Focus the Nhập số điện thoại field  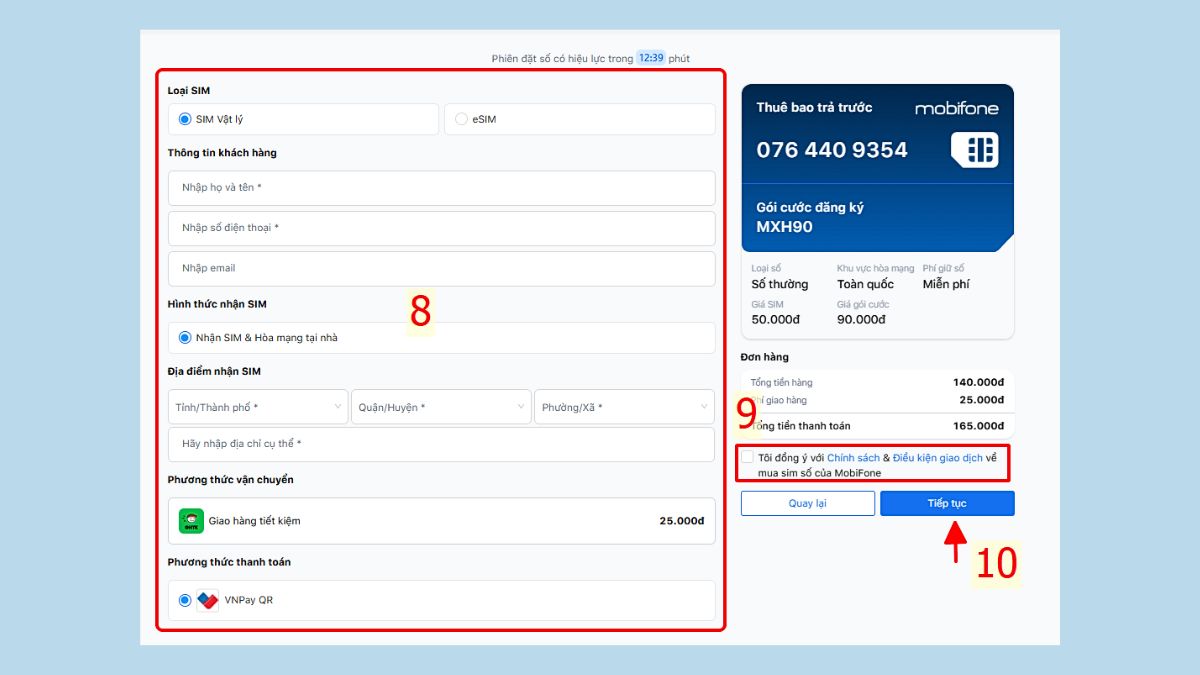tap(442, 228)
